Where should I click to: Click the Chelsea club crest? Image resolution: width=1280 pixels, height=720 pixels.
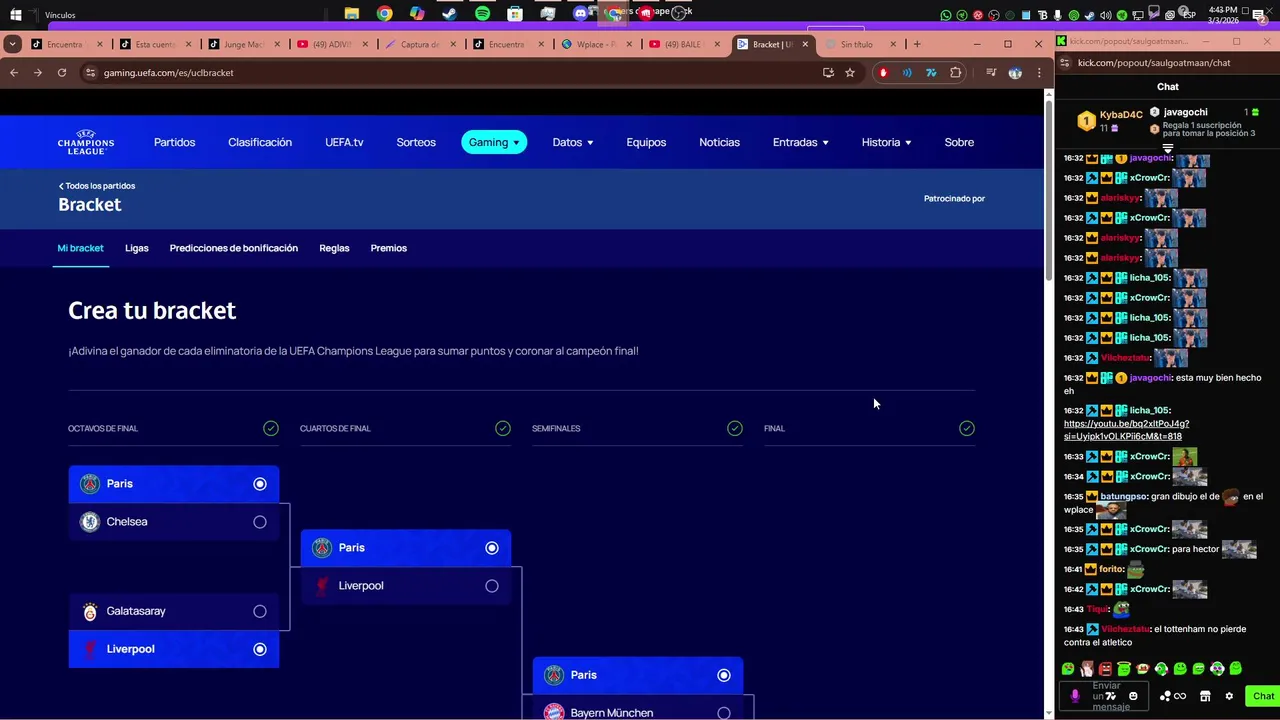[90, 522]
